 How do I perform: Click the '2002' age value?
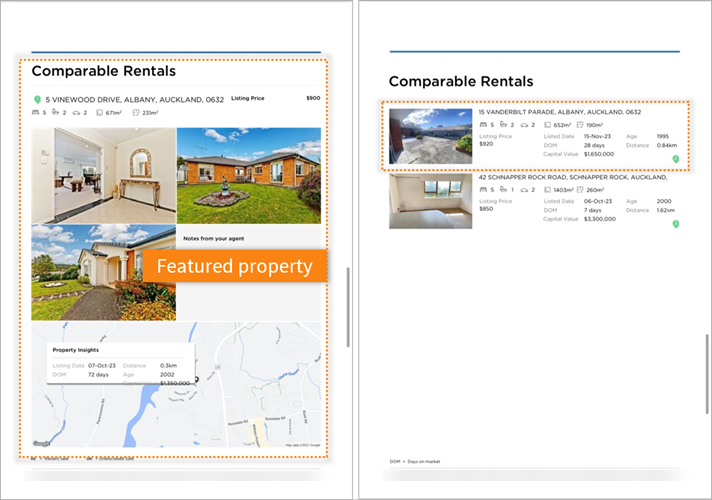pos(167,375)
